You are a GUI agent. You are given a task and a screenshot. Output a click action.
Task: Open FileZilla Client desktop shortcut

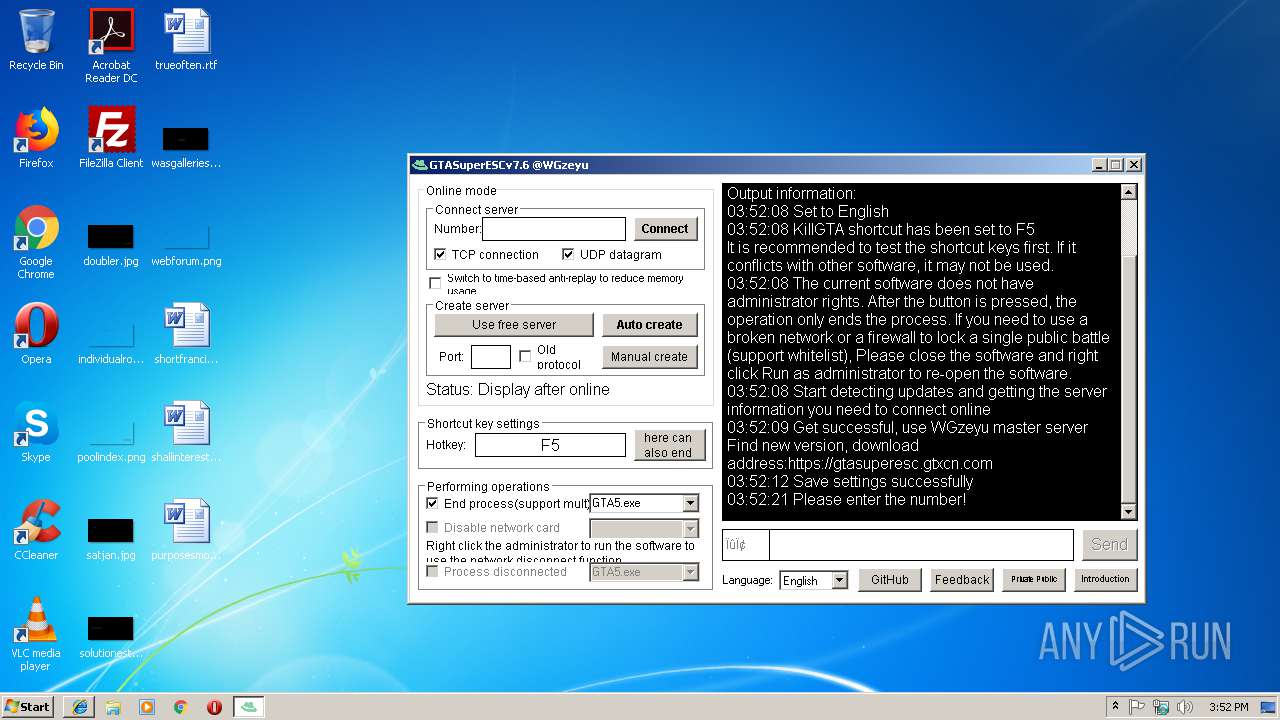(x=111, y=138)
